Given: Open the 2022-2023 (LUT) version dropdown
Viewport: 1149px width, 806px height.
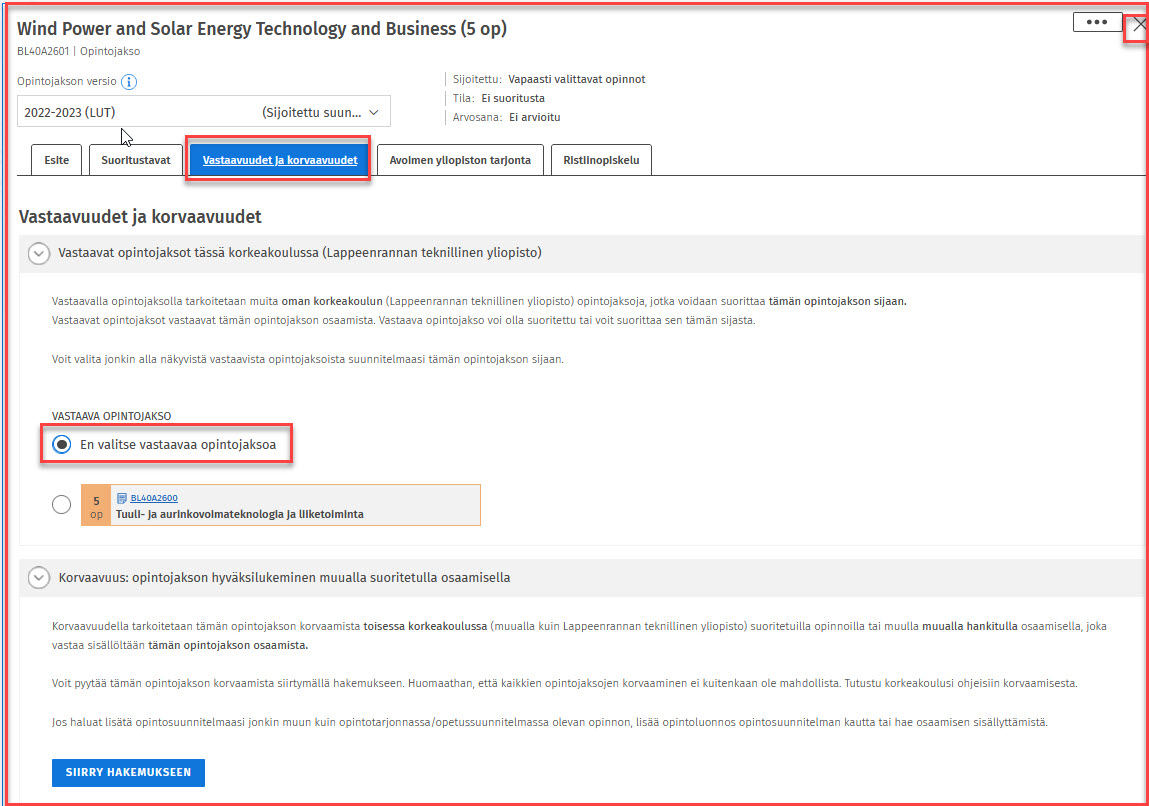Looking at the screenshot, I should point(204,112).
